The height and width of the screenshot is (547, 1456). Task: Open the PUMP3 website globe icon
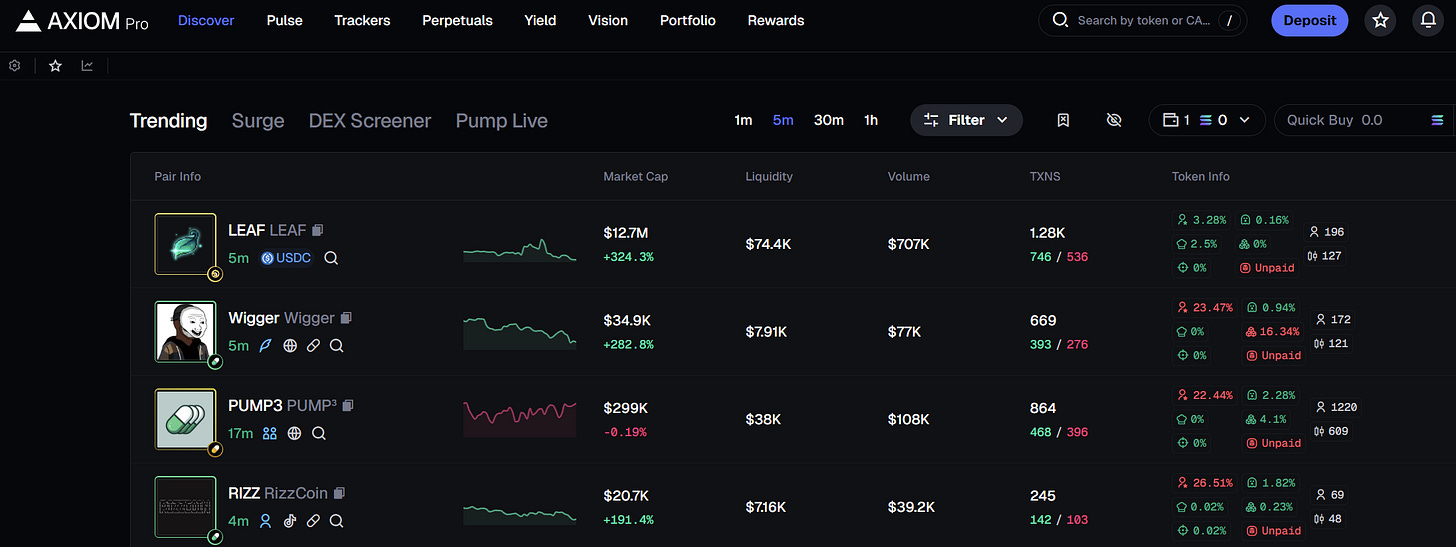[x=294, y=434]
